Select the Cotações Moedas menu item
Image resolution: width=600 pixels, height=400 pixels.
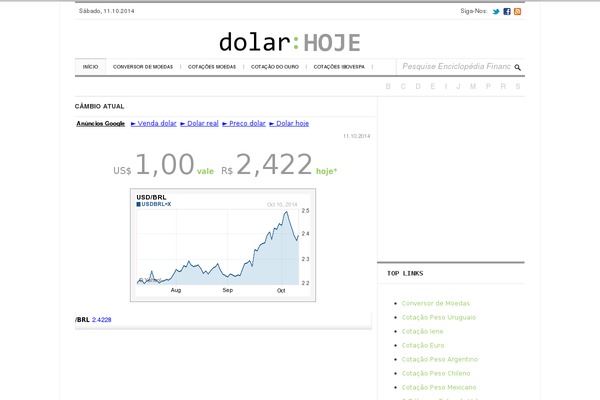tap(212, 67)
